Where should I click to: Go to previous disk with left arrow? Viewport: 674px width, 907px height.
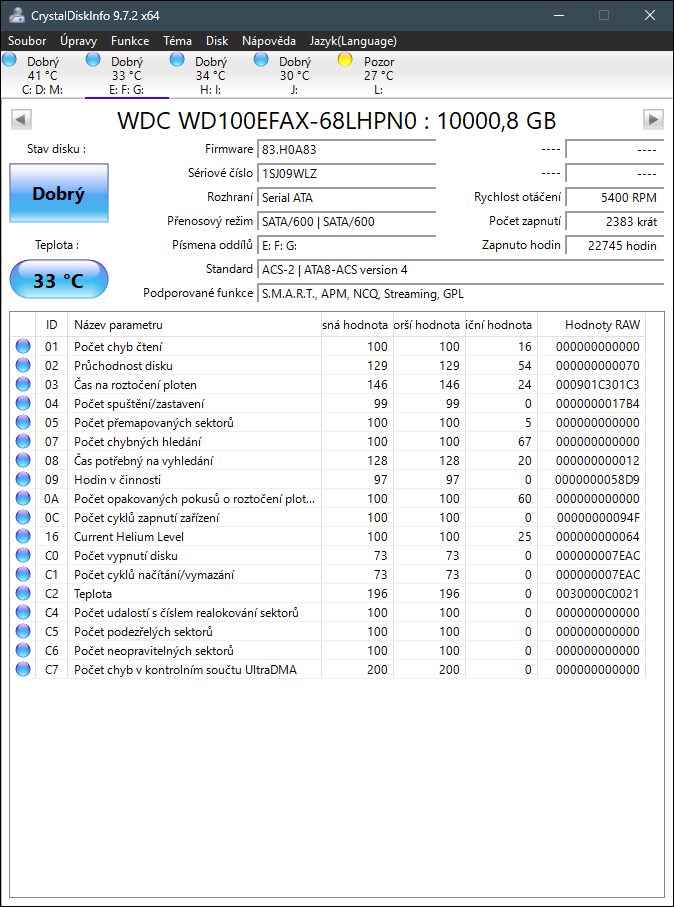(21, 120)
